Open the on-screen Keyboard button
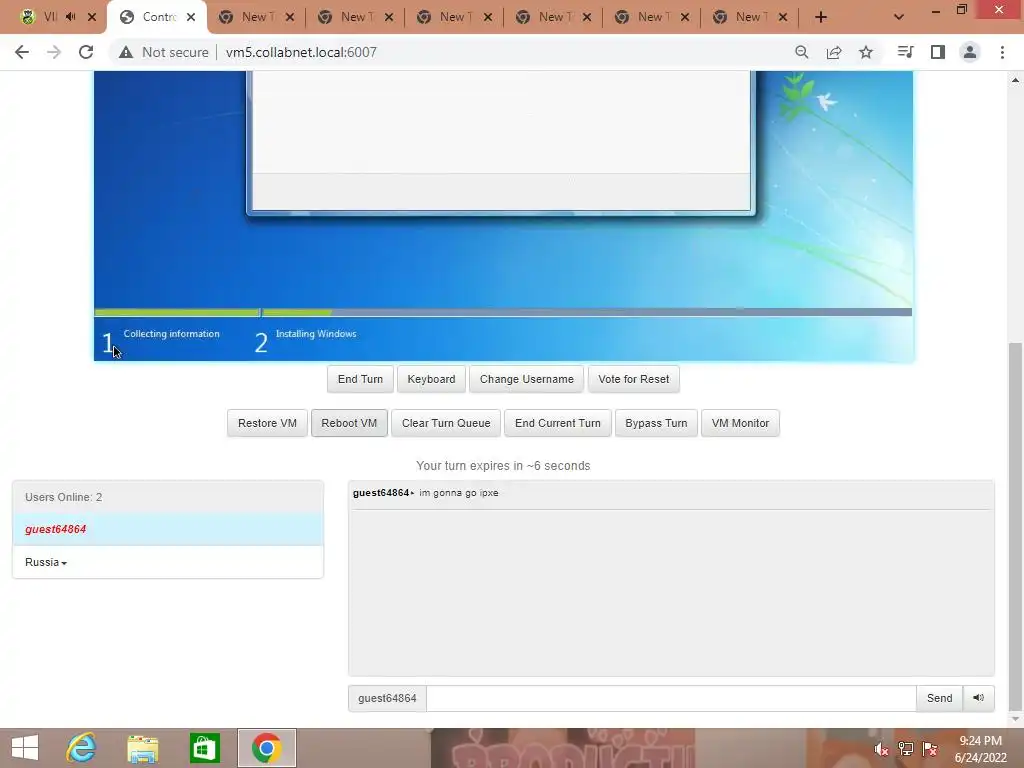 tap(431, 379)
